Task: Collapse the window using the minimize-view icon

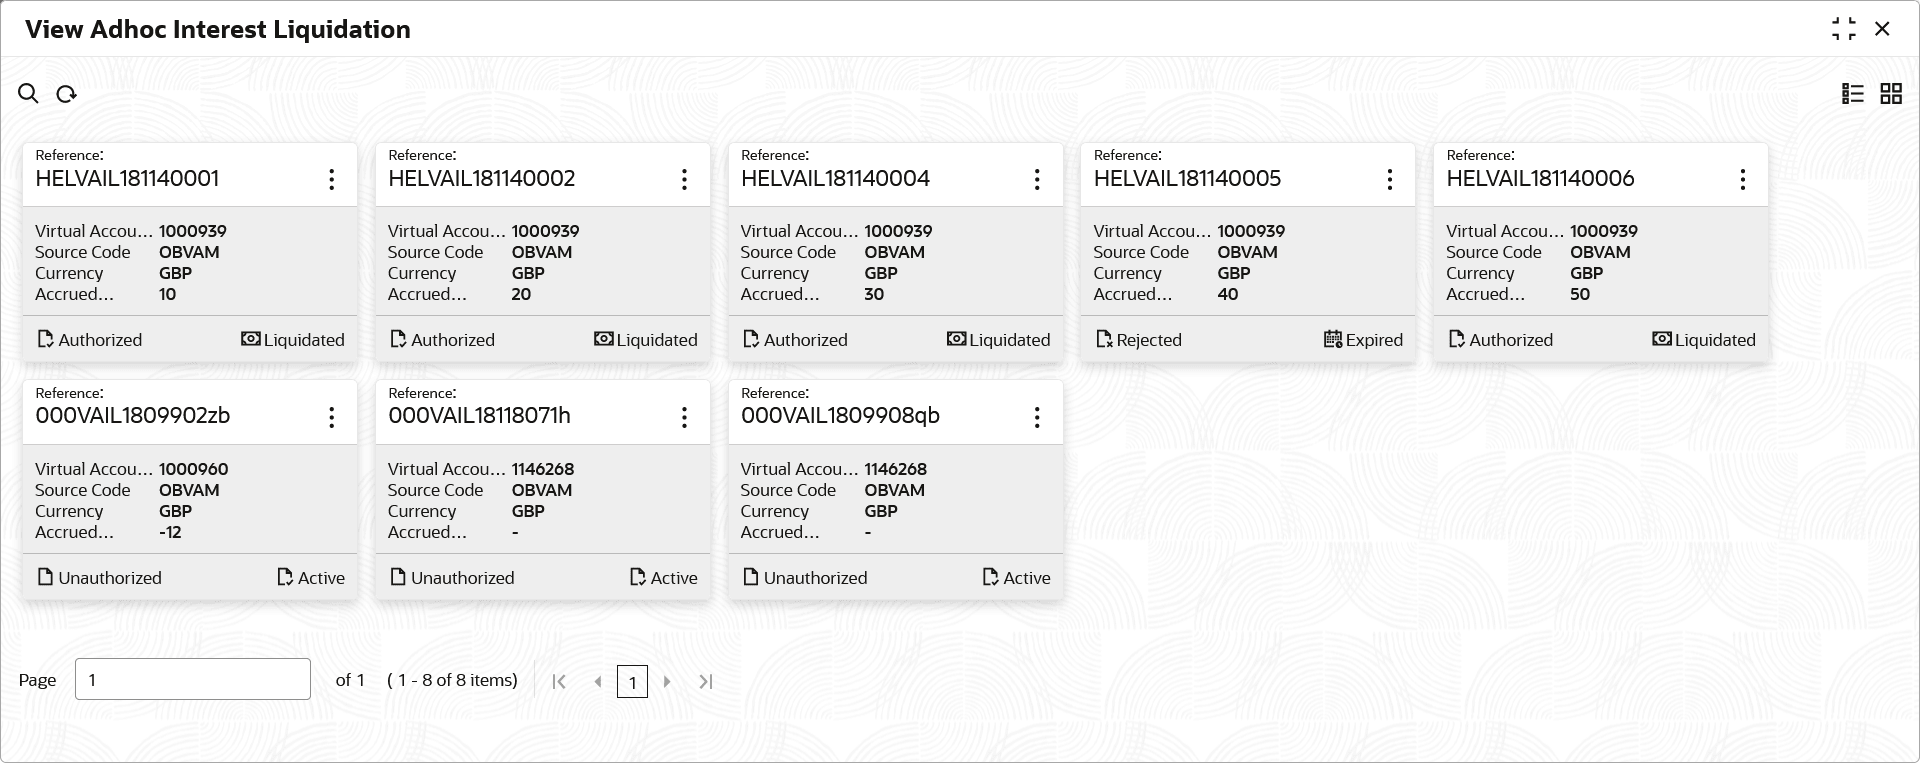Action: 1843,29
